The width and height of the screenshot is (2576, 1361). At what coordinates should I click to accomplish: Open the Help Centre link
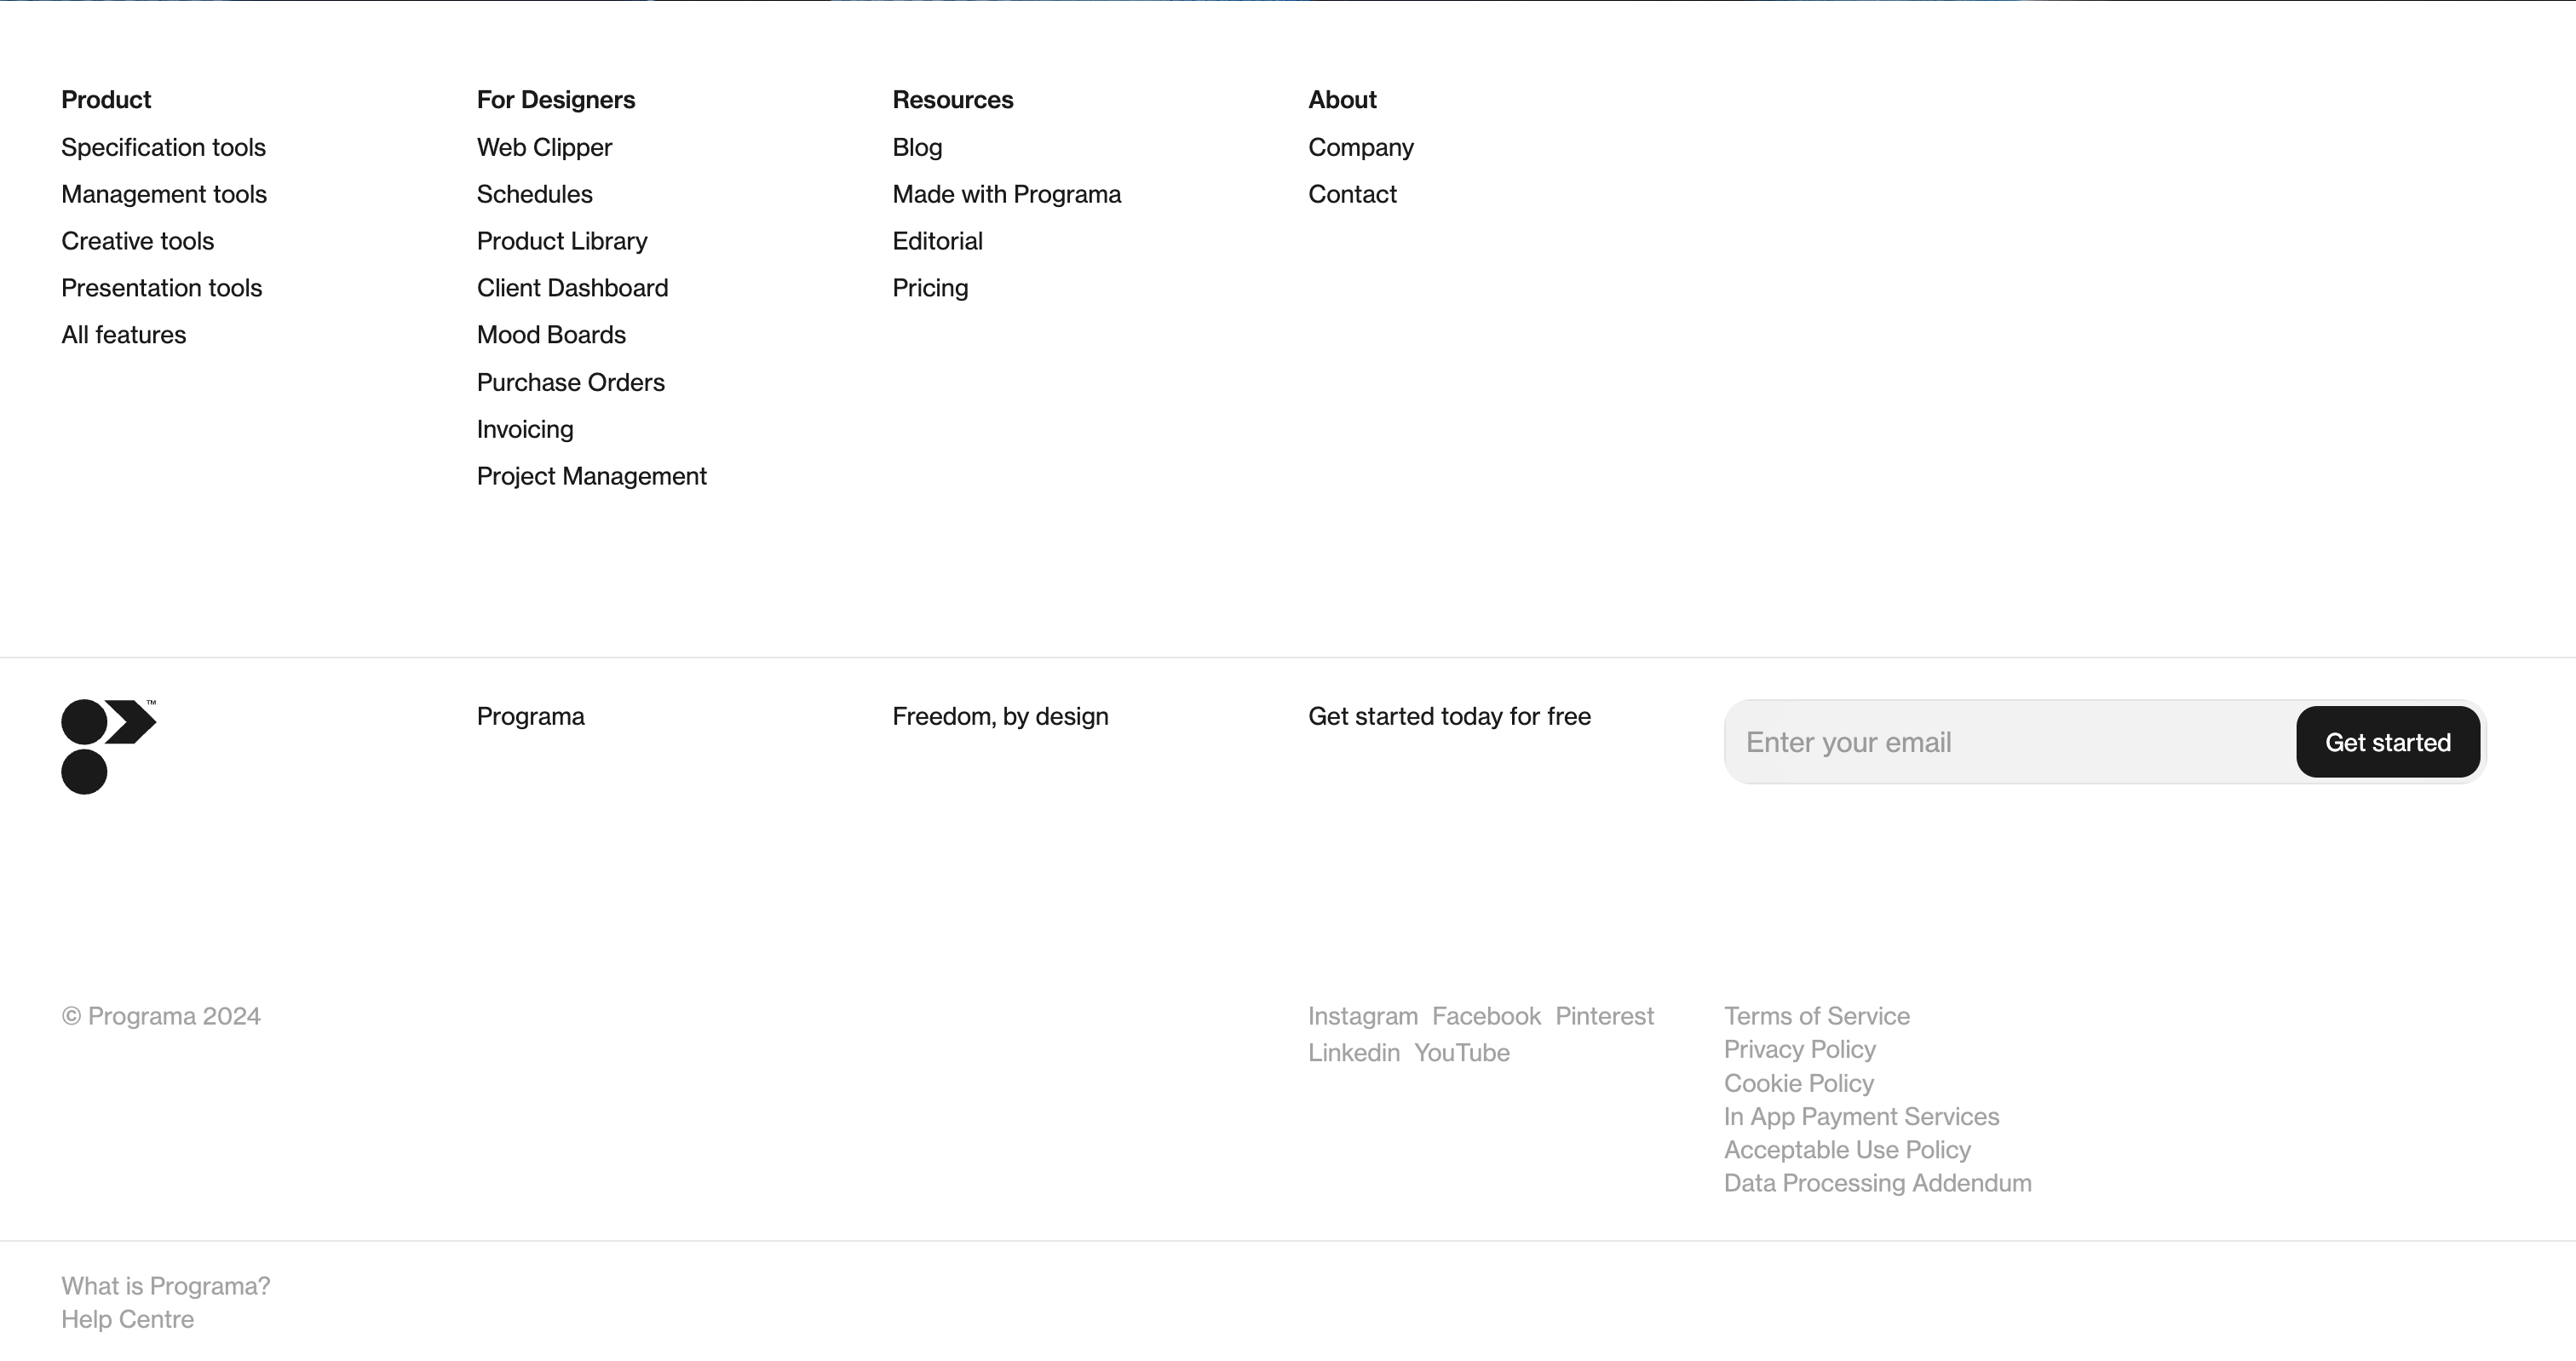tap(127, 1319)
